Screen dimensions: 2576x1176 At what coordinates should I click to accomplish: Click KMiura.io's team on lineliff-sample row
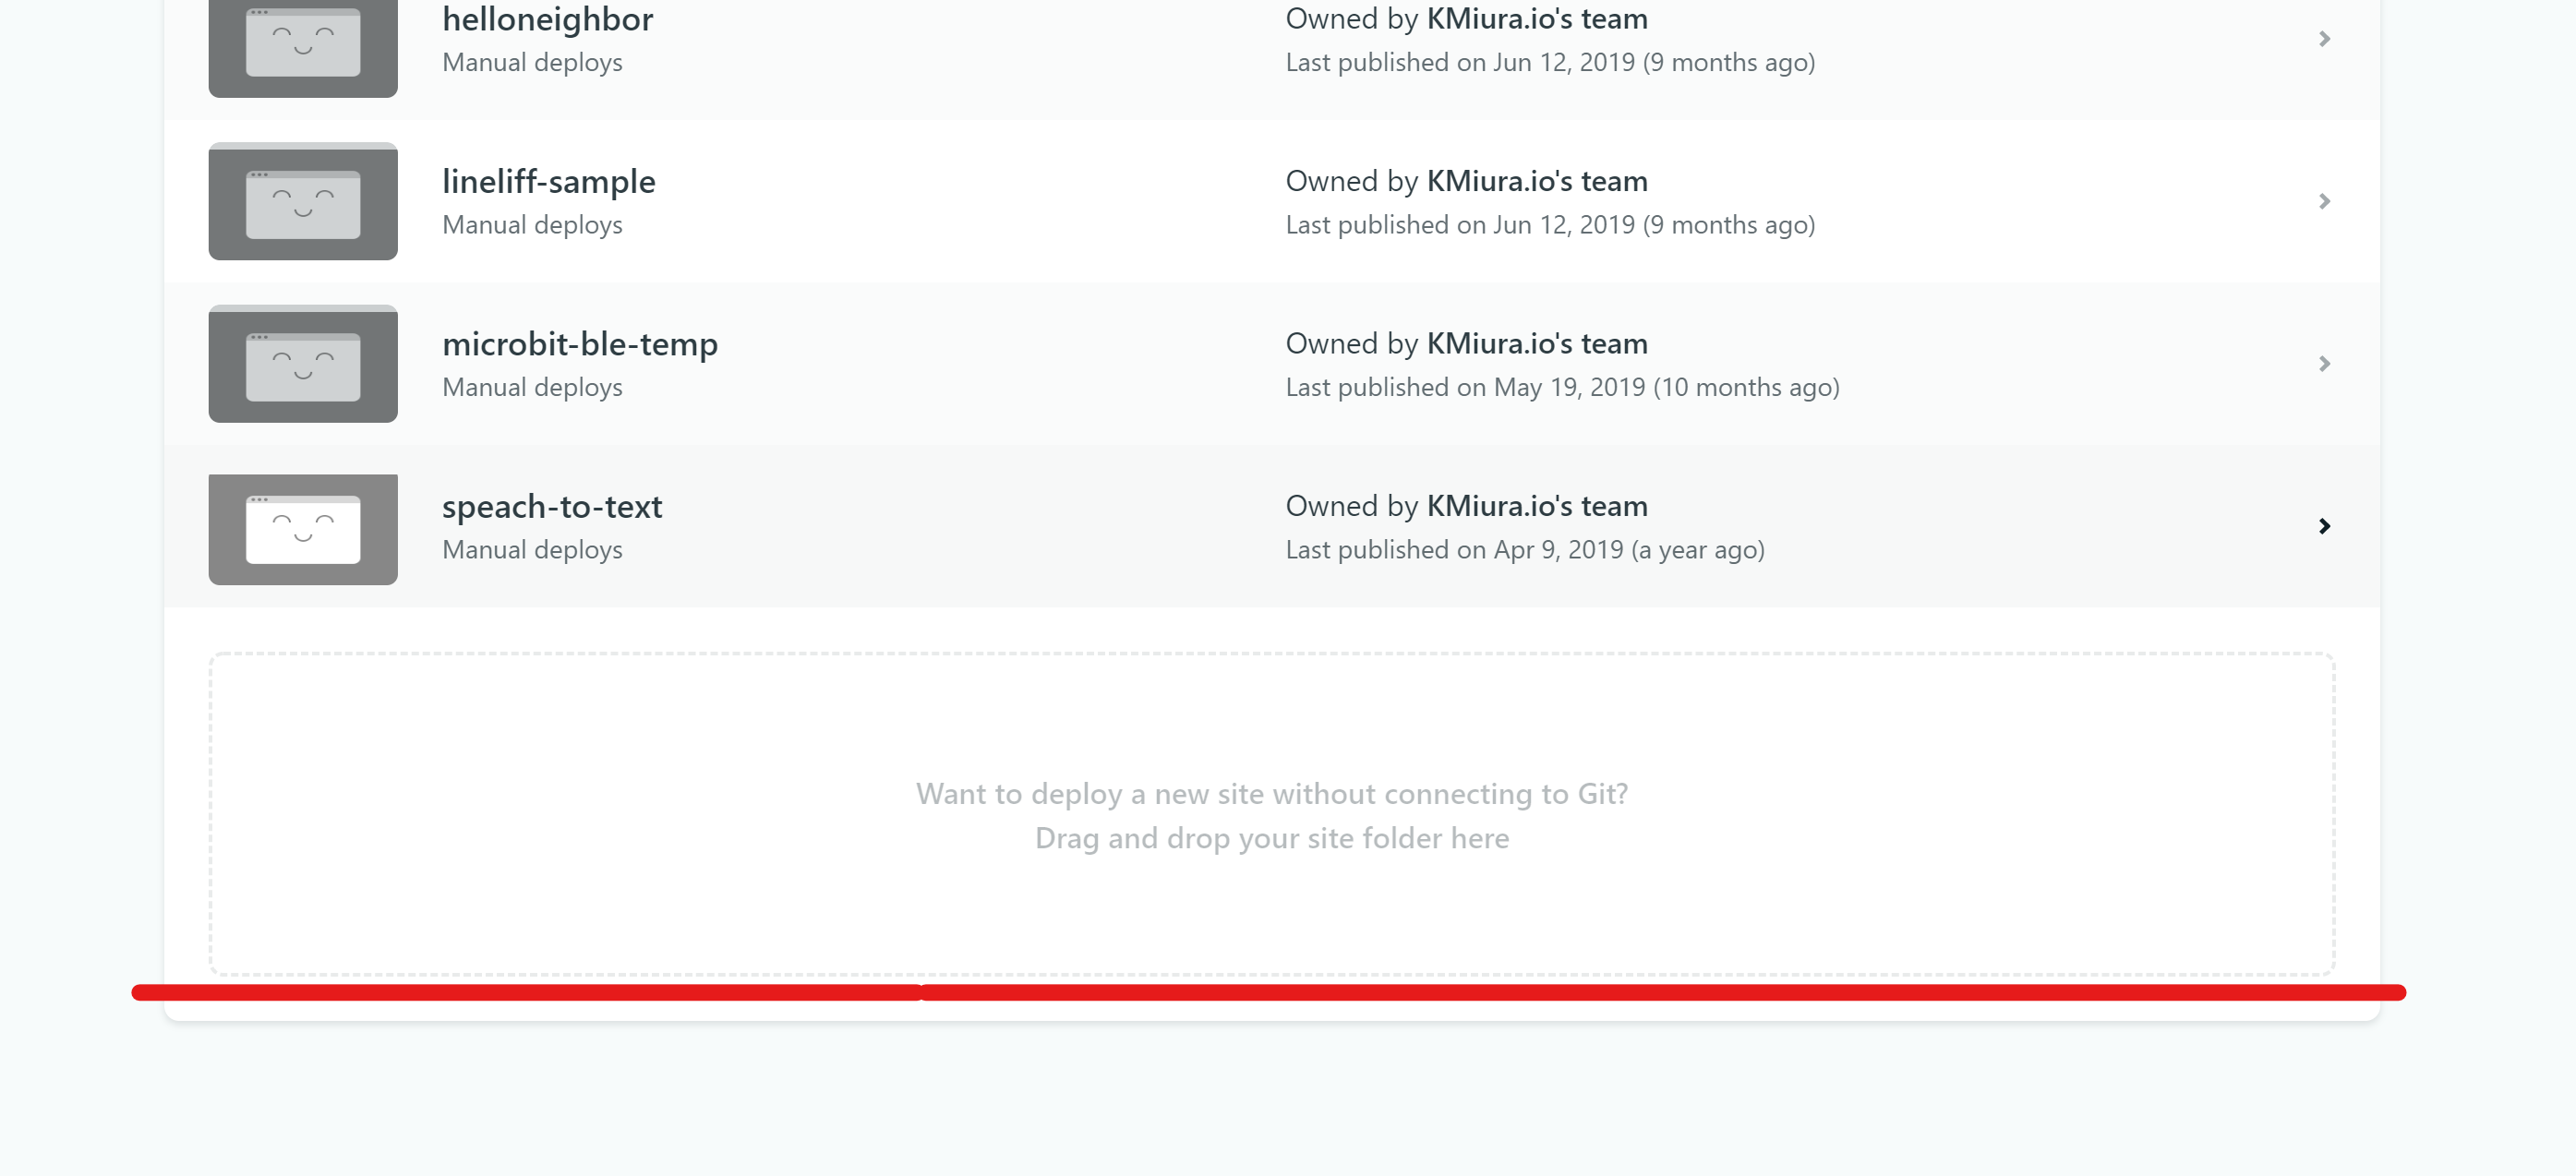(x=1536, y=182)
